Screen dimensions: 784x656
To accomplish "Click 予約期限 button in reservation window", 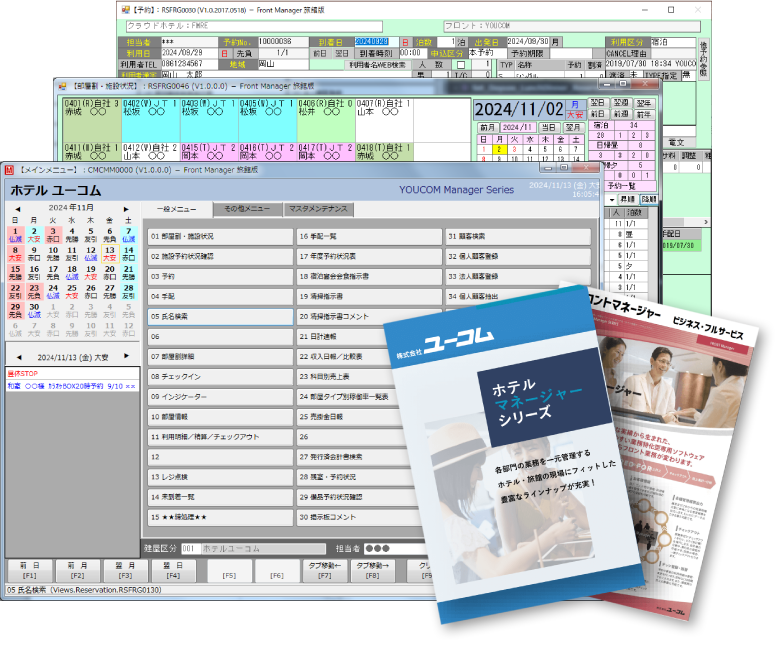I will 528,54.
